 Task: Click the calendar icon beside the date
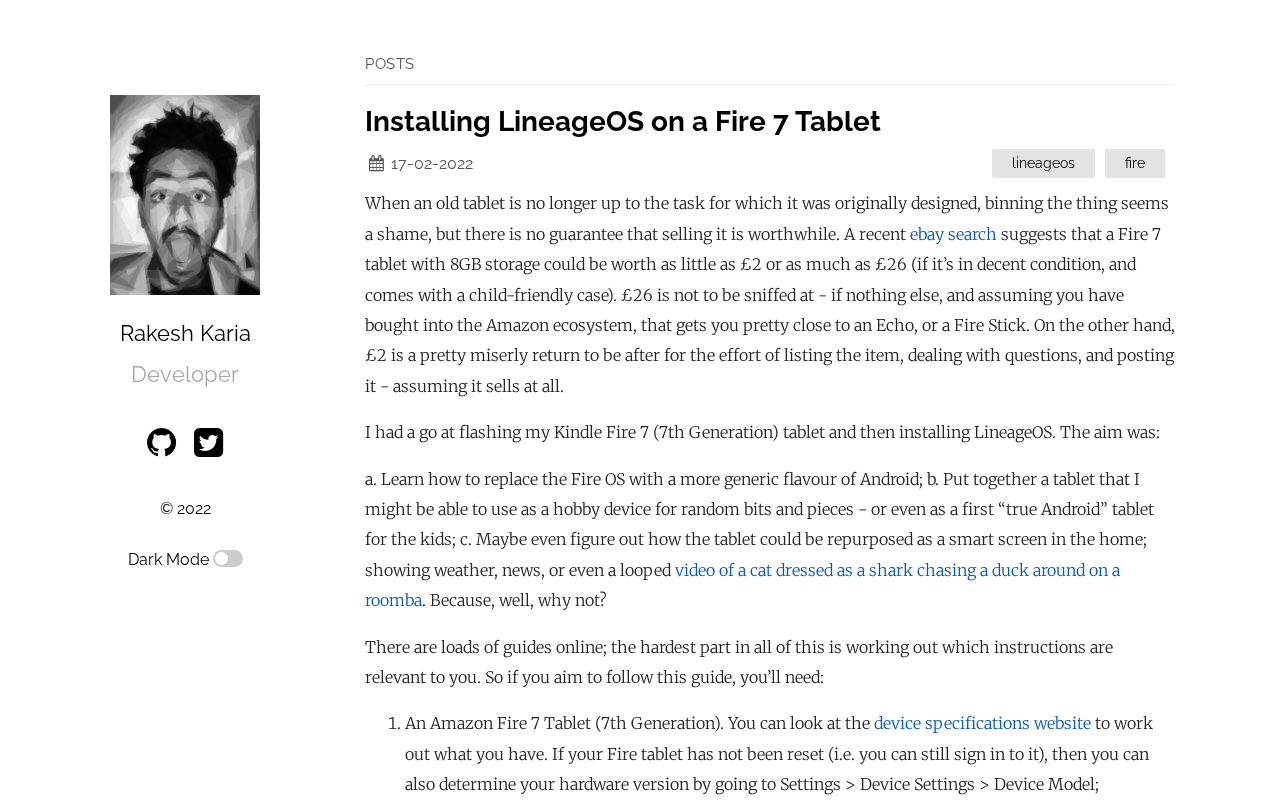[376, 164]
